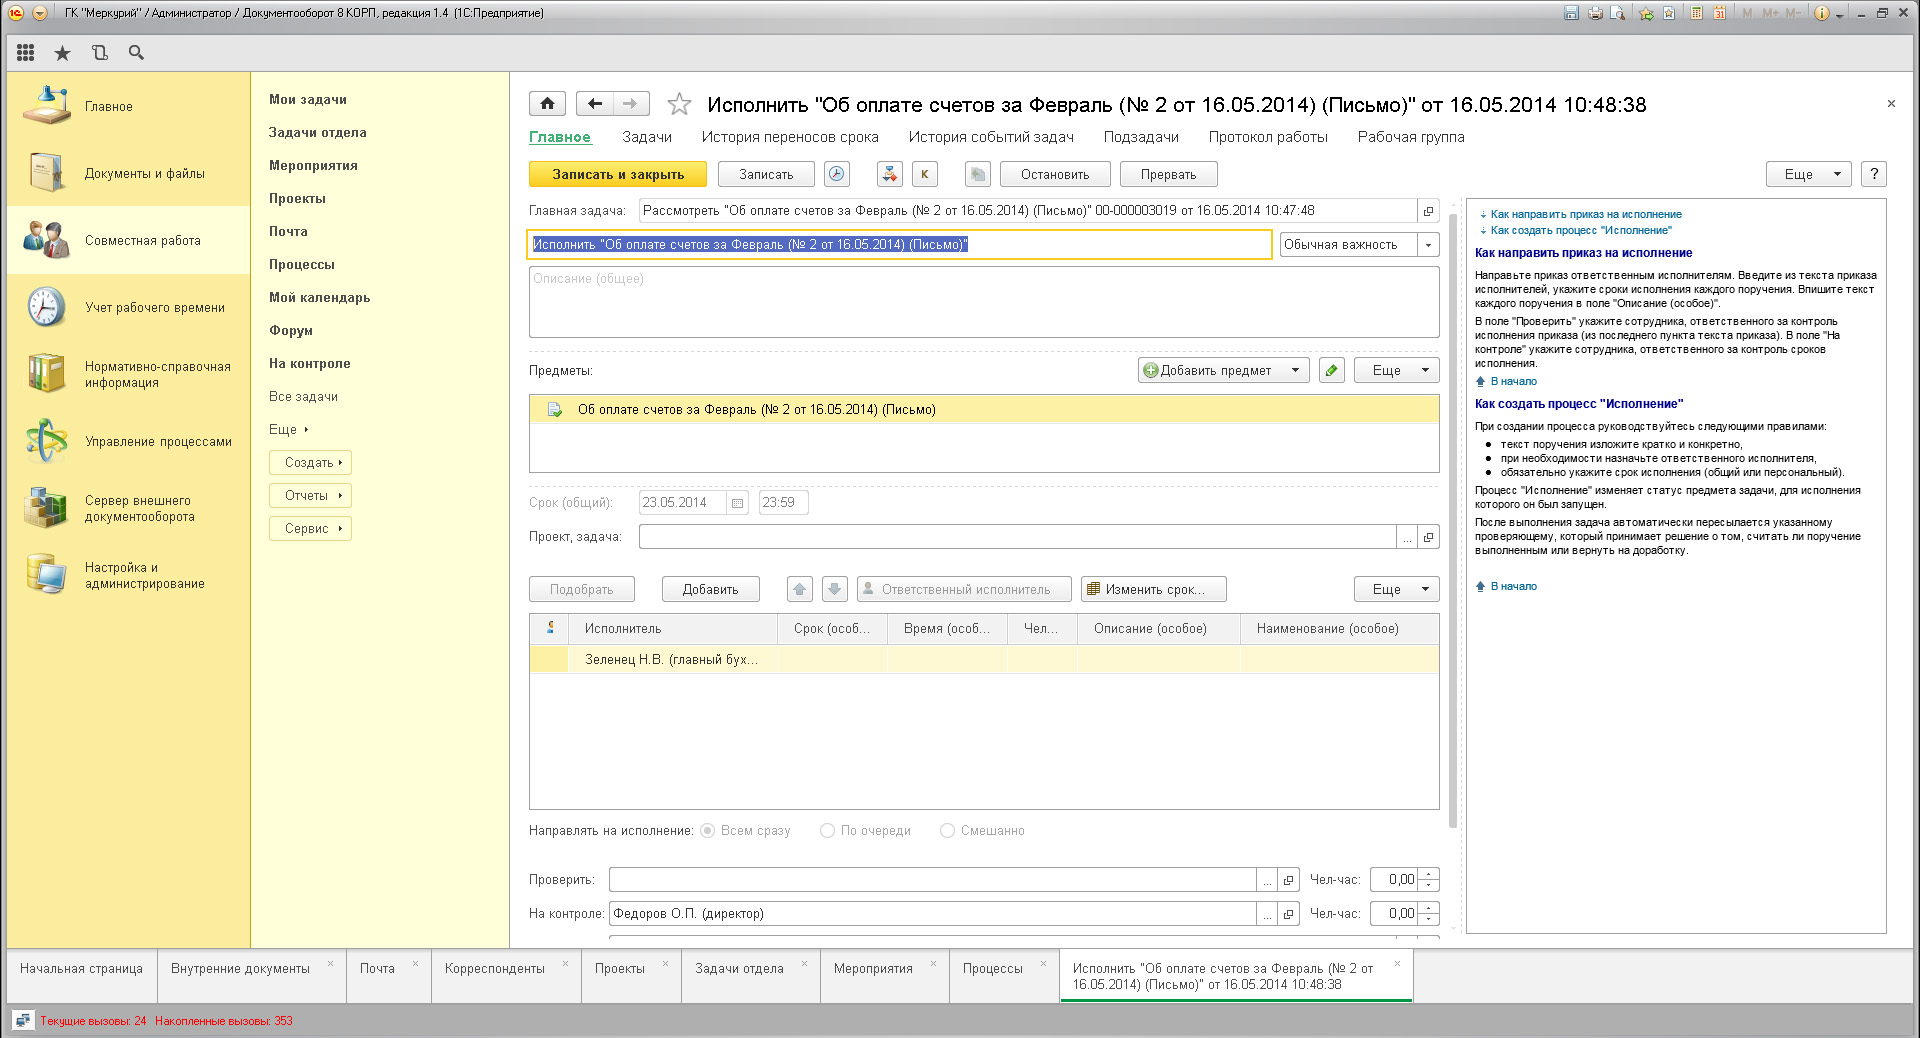This screenshot has width=1920, height=1038.
Task: Add this task to favorites star
Action: click(679, 104)
